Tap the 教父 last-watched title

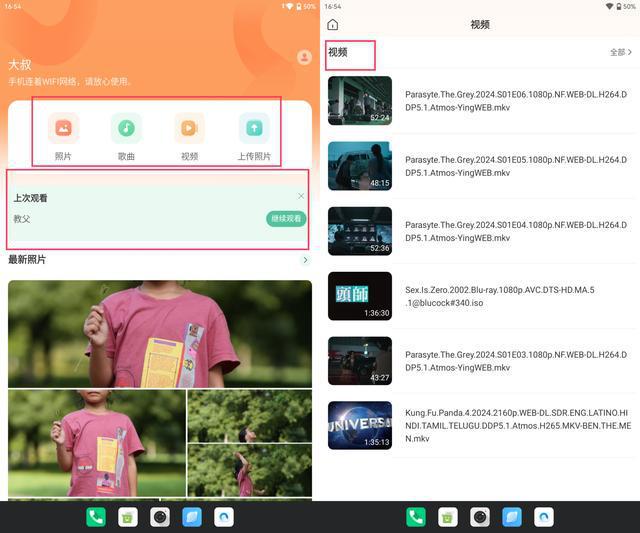22,219
